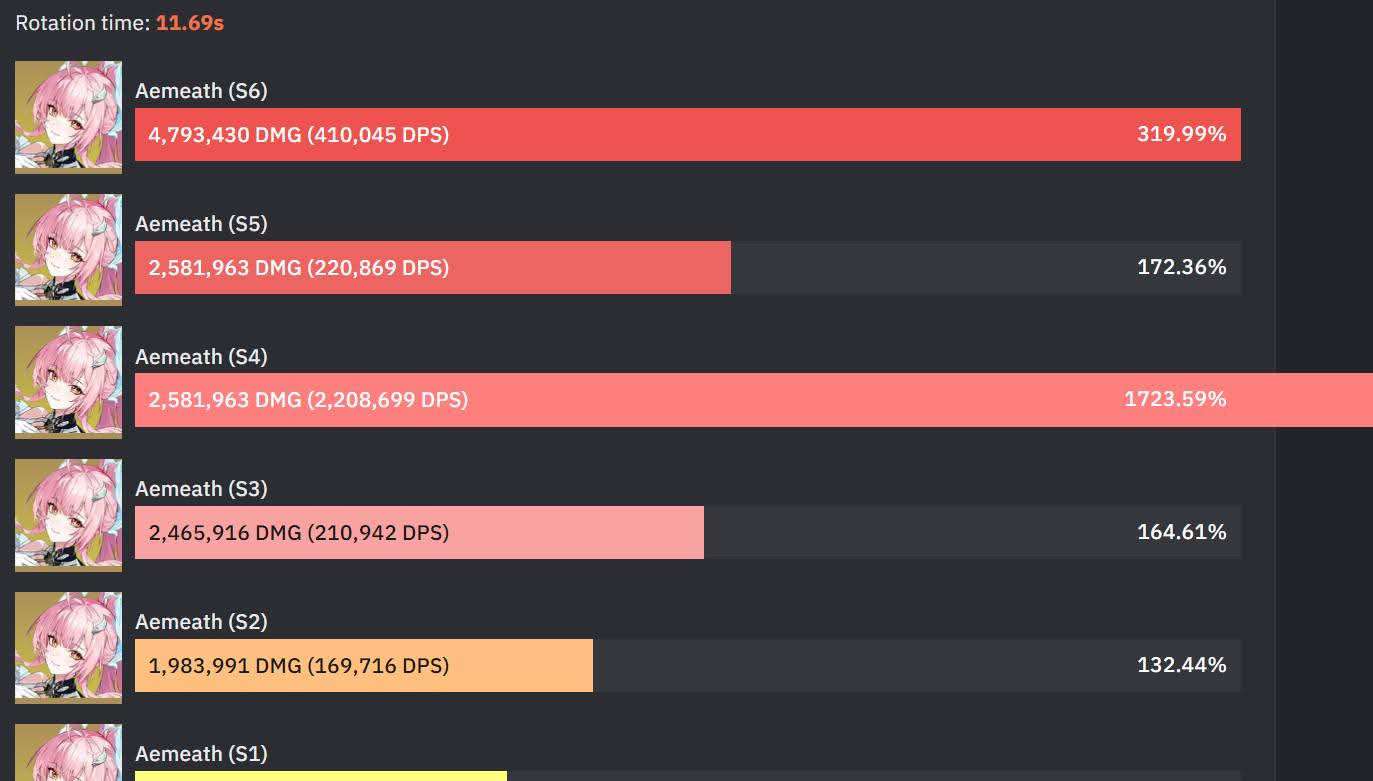Click the Aemeath (S6) name label

(201, 91)
